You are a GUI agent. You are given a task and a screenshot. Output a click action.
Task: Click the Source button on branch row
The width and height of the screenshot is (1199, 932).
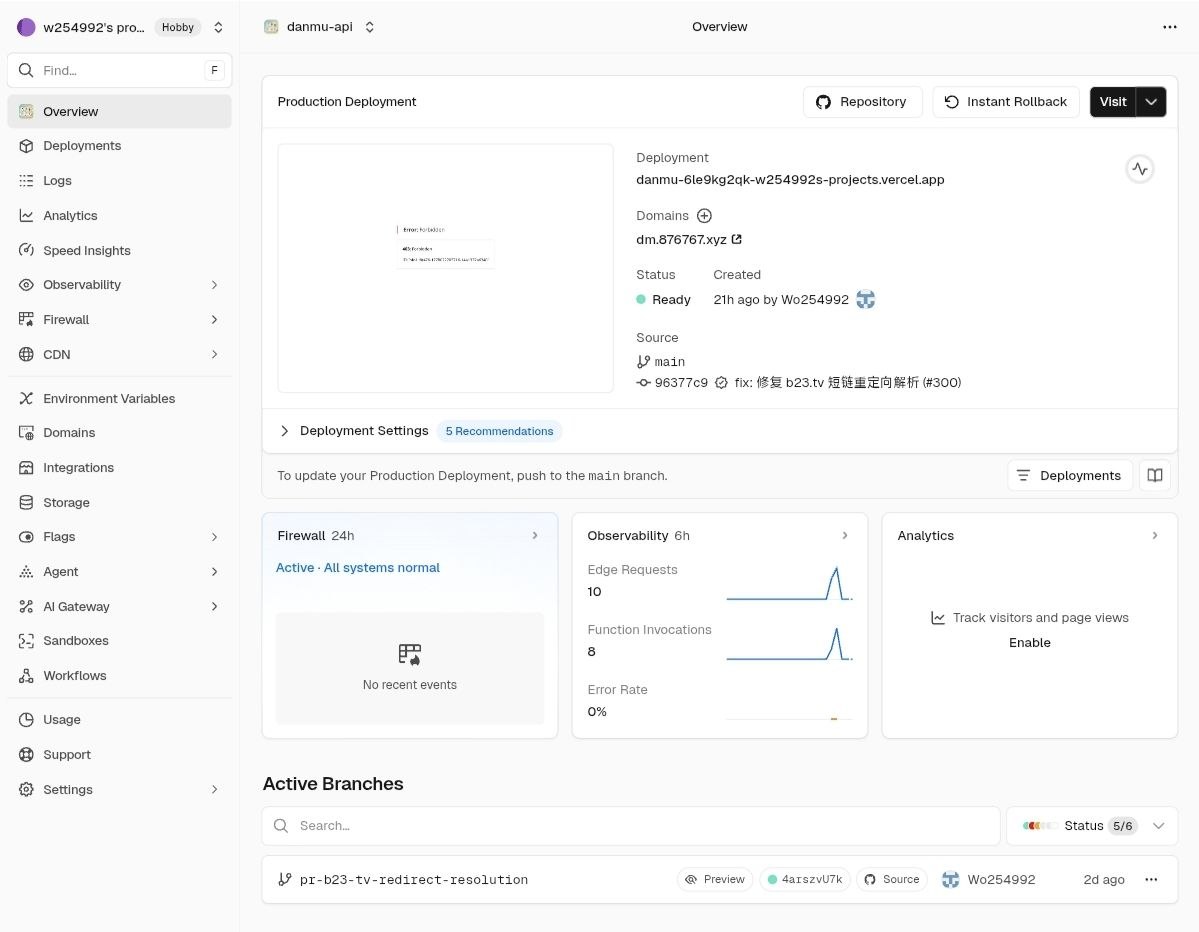tap(892, 879)
